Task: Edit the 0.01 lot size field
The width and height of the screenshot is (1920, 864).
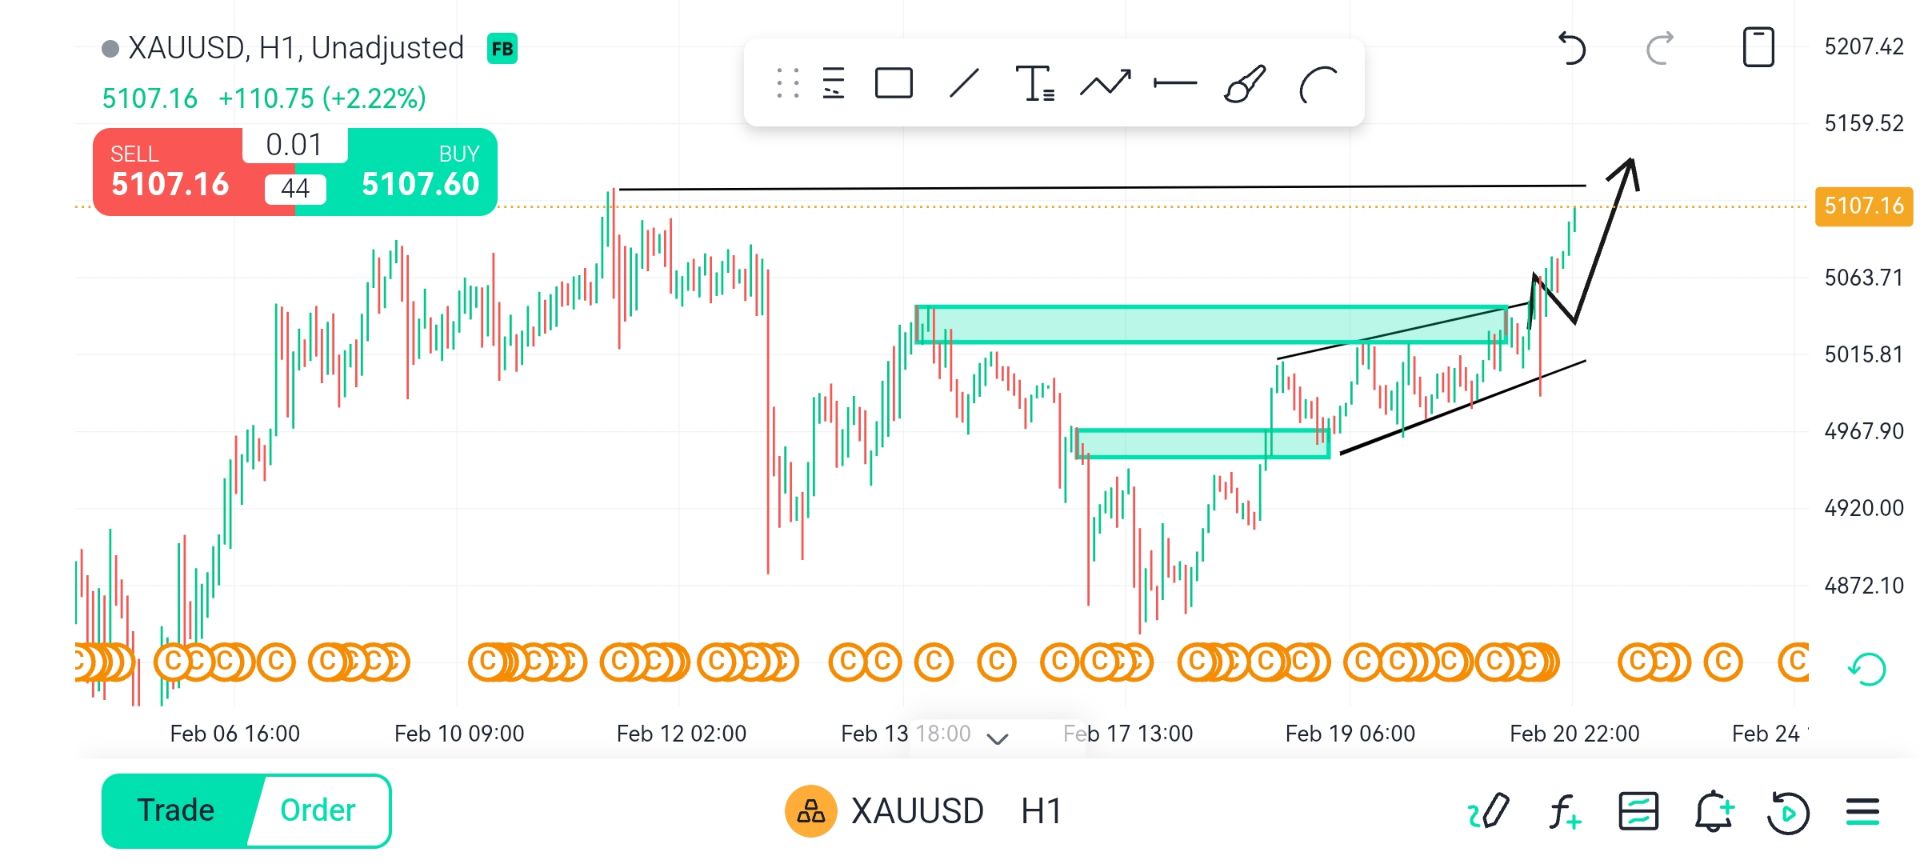Action: (x=294, y=145)
